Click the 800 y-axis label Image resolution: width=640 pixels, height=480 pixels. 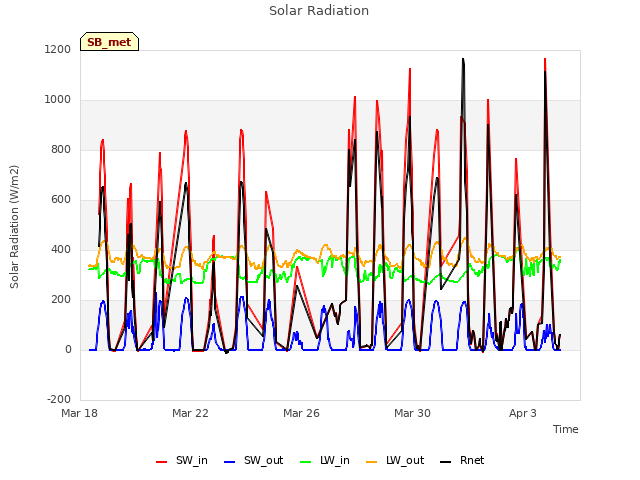click(61, 150)
